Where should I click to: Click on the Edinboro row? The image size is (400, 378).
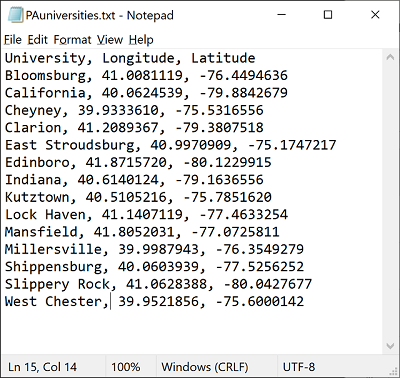tap(138, 162)
